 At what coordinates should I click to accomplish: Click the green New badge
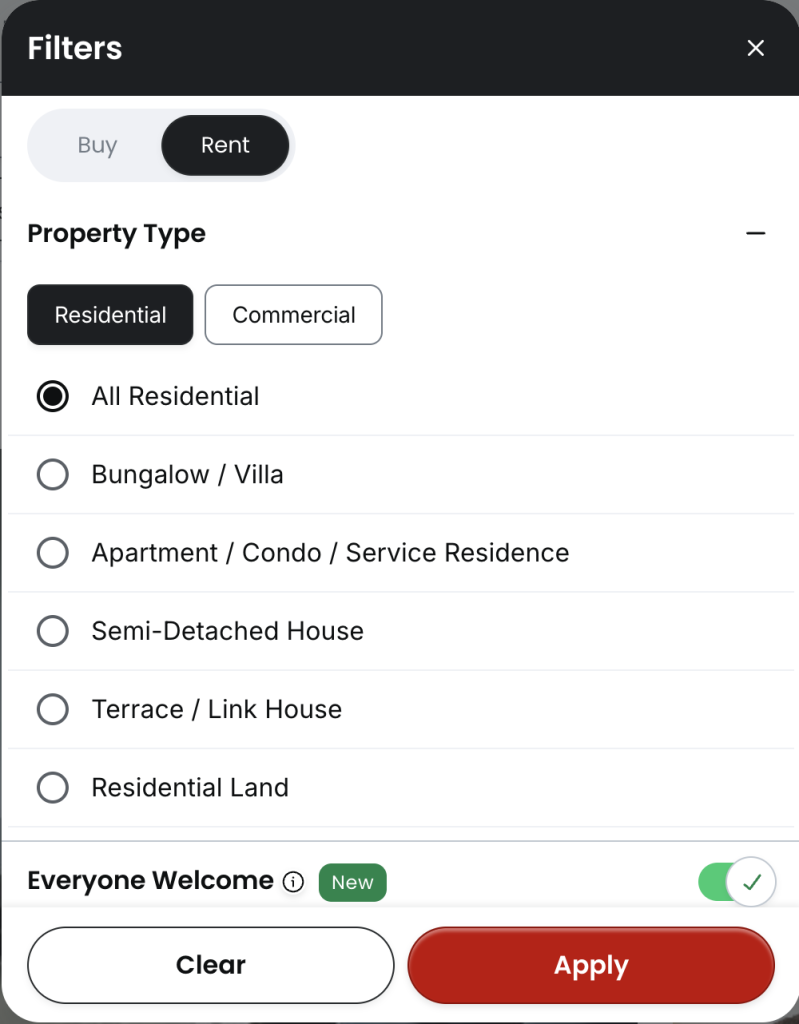point(353,882)
